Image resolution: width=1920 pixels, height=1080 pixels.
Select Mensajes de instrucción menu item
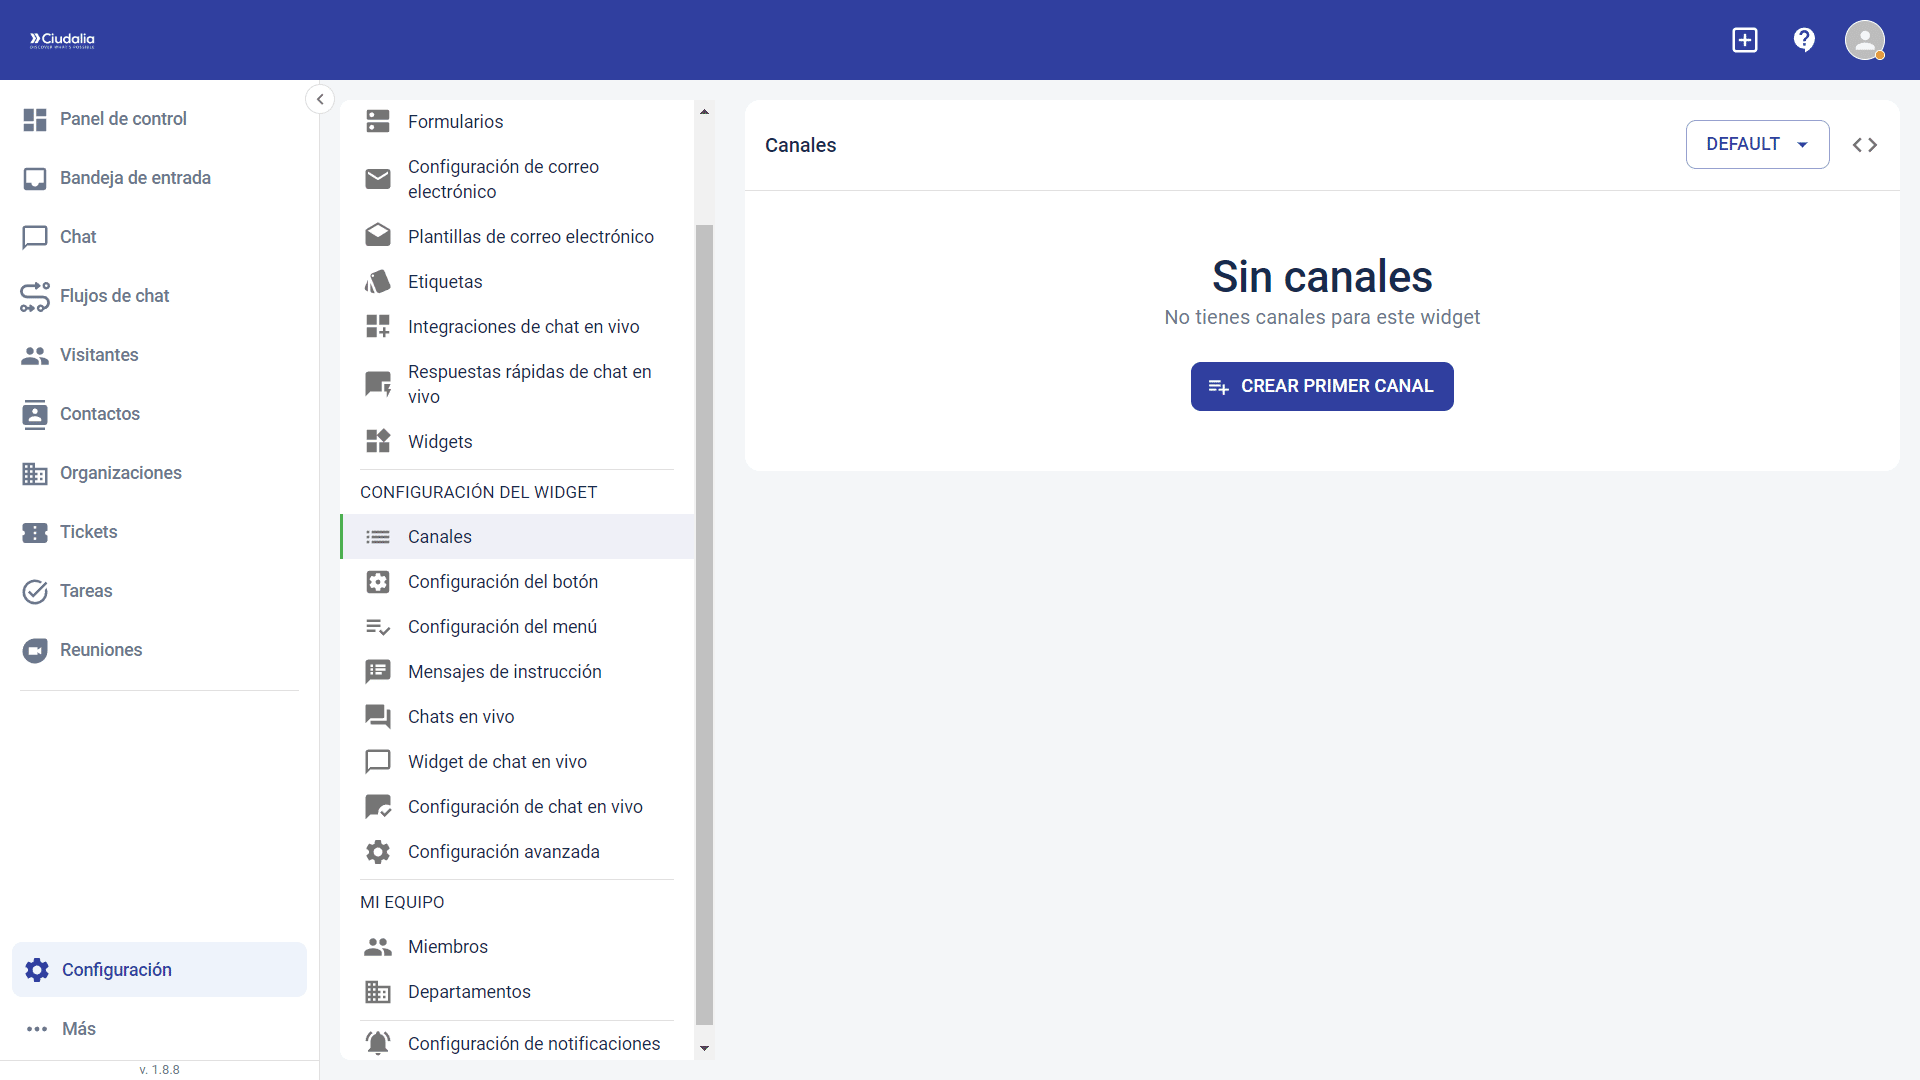click(x=504, y=672)
